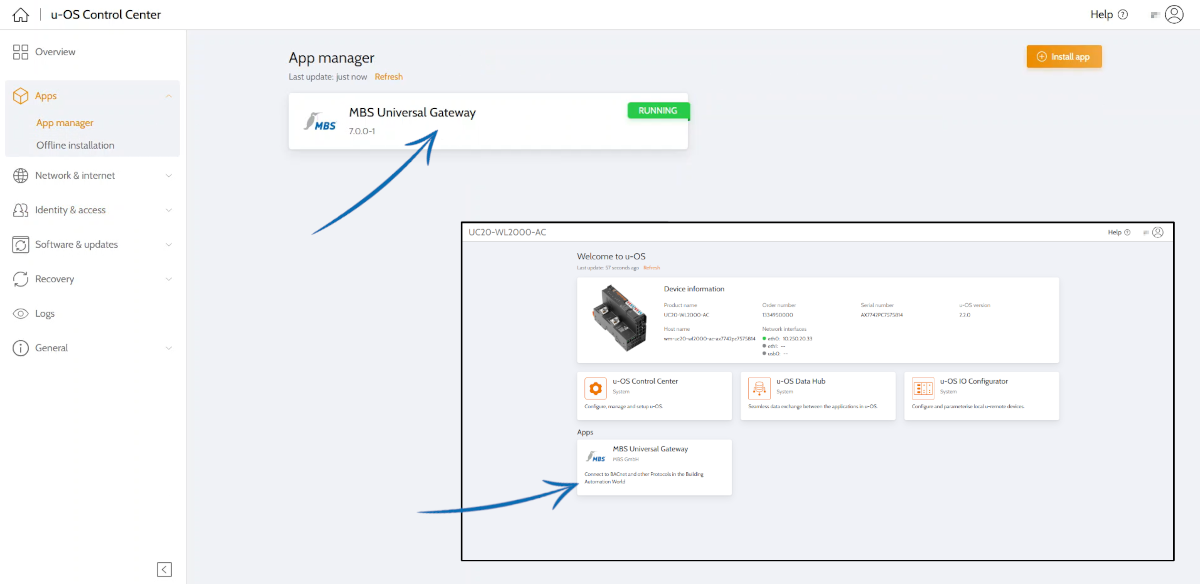Click the u-OS IO Configurator icon in inset
1200x584 pixels.
[x=922, y=389]
